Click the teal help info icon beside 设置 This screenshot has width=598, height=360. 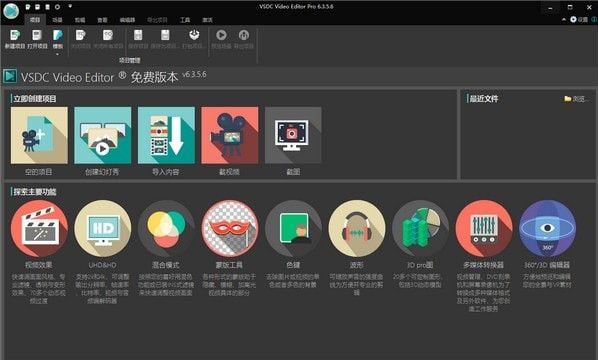594,19
